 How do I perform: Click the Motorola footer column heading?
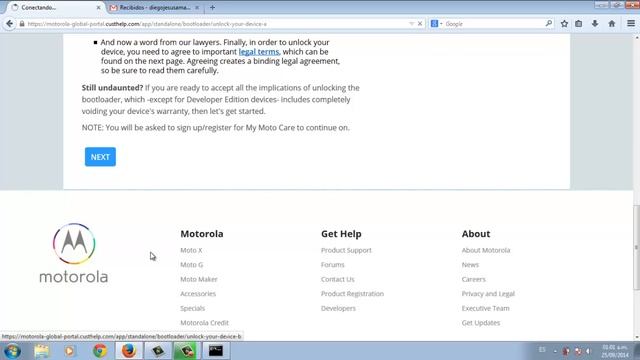coord(202,234)
